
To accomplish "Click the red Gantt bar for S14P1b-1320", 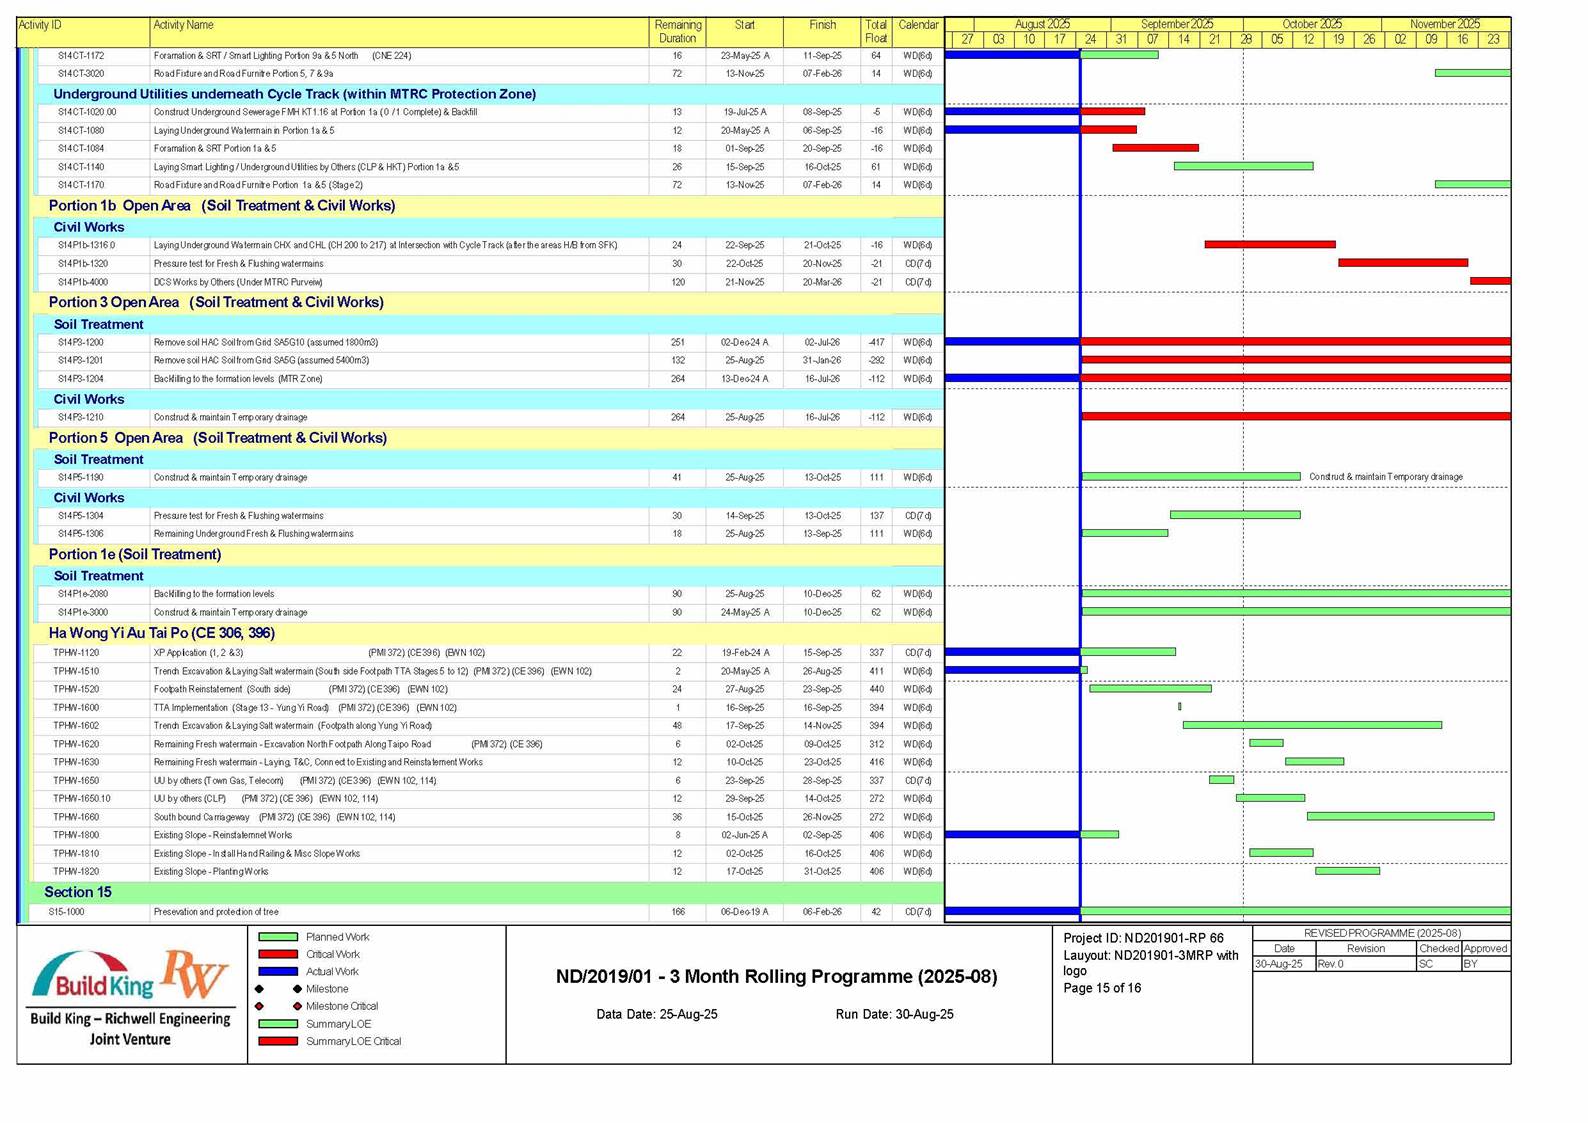I will coord(1403,263).
